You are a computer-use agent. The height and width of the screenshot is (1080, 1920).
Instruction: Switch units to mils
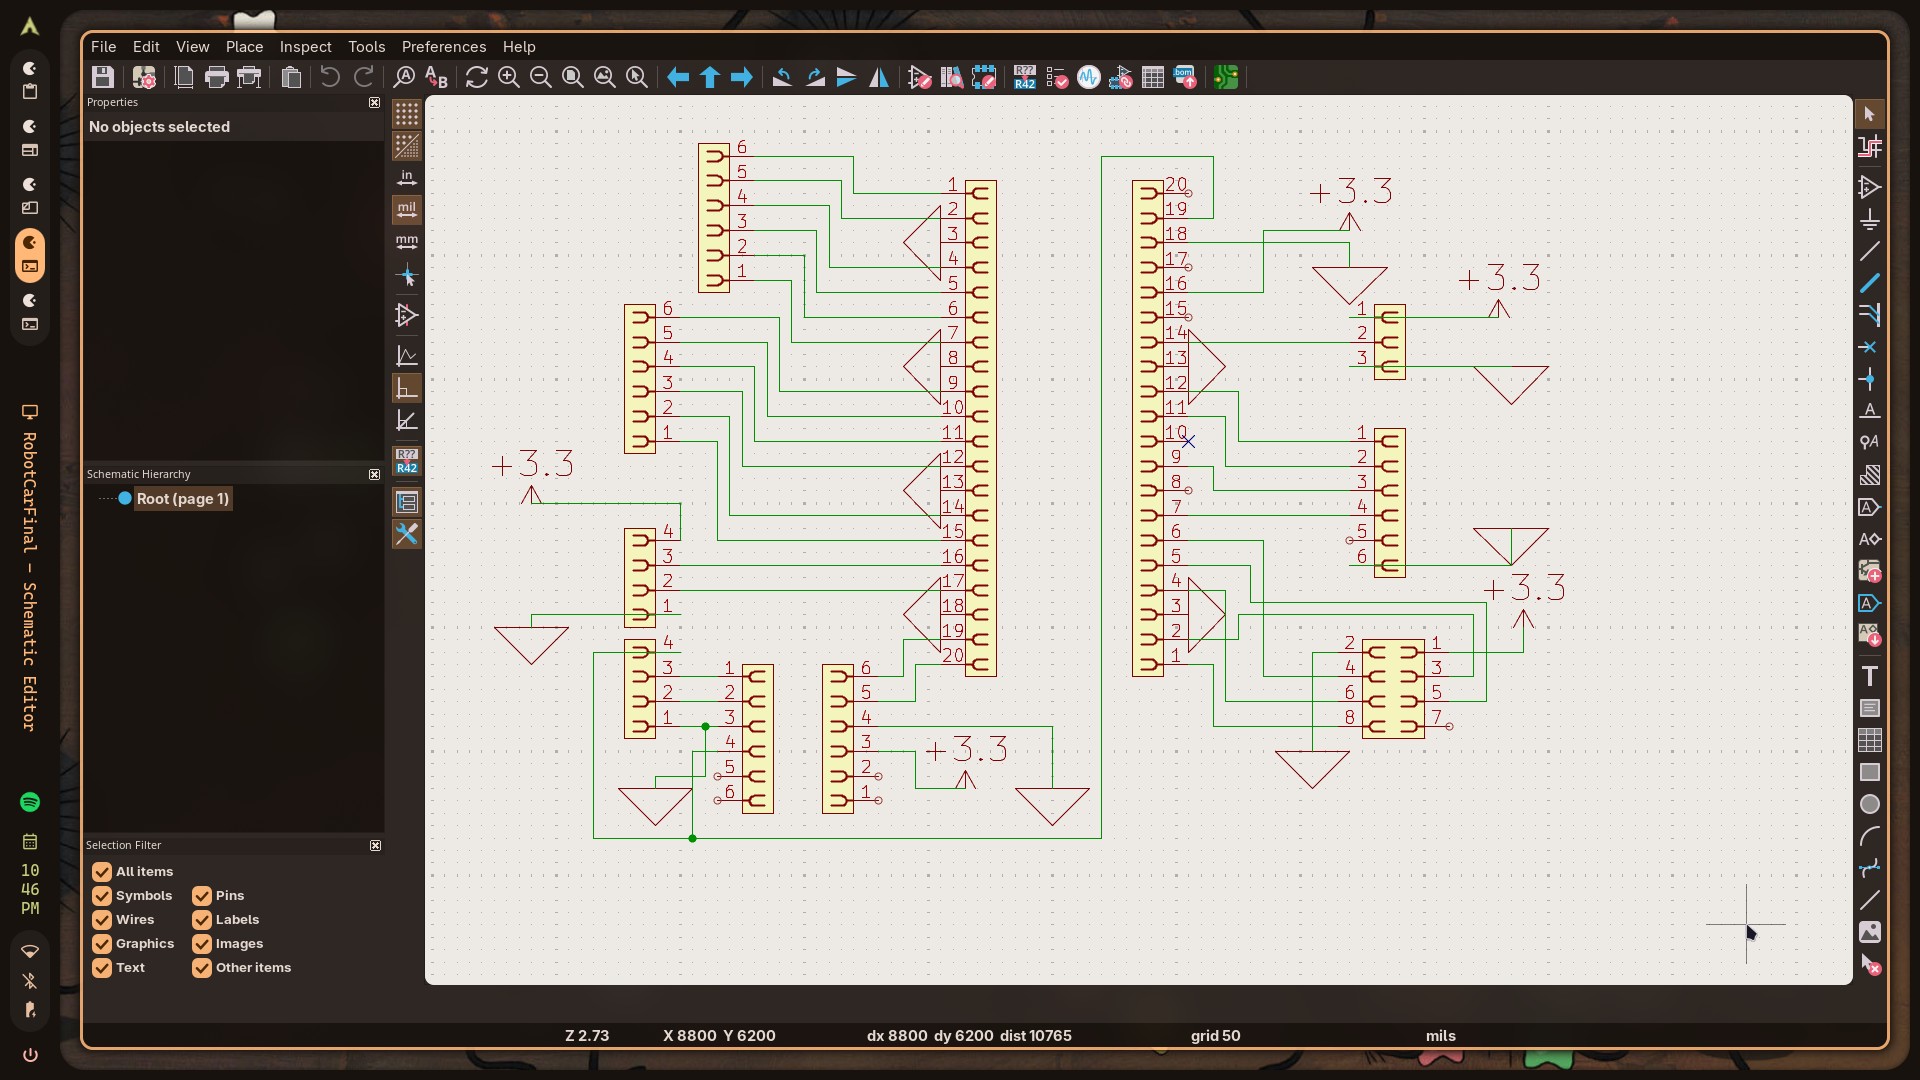pos(406,210)
